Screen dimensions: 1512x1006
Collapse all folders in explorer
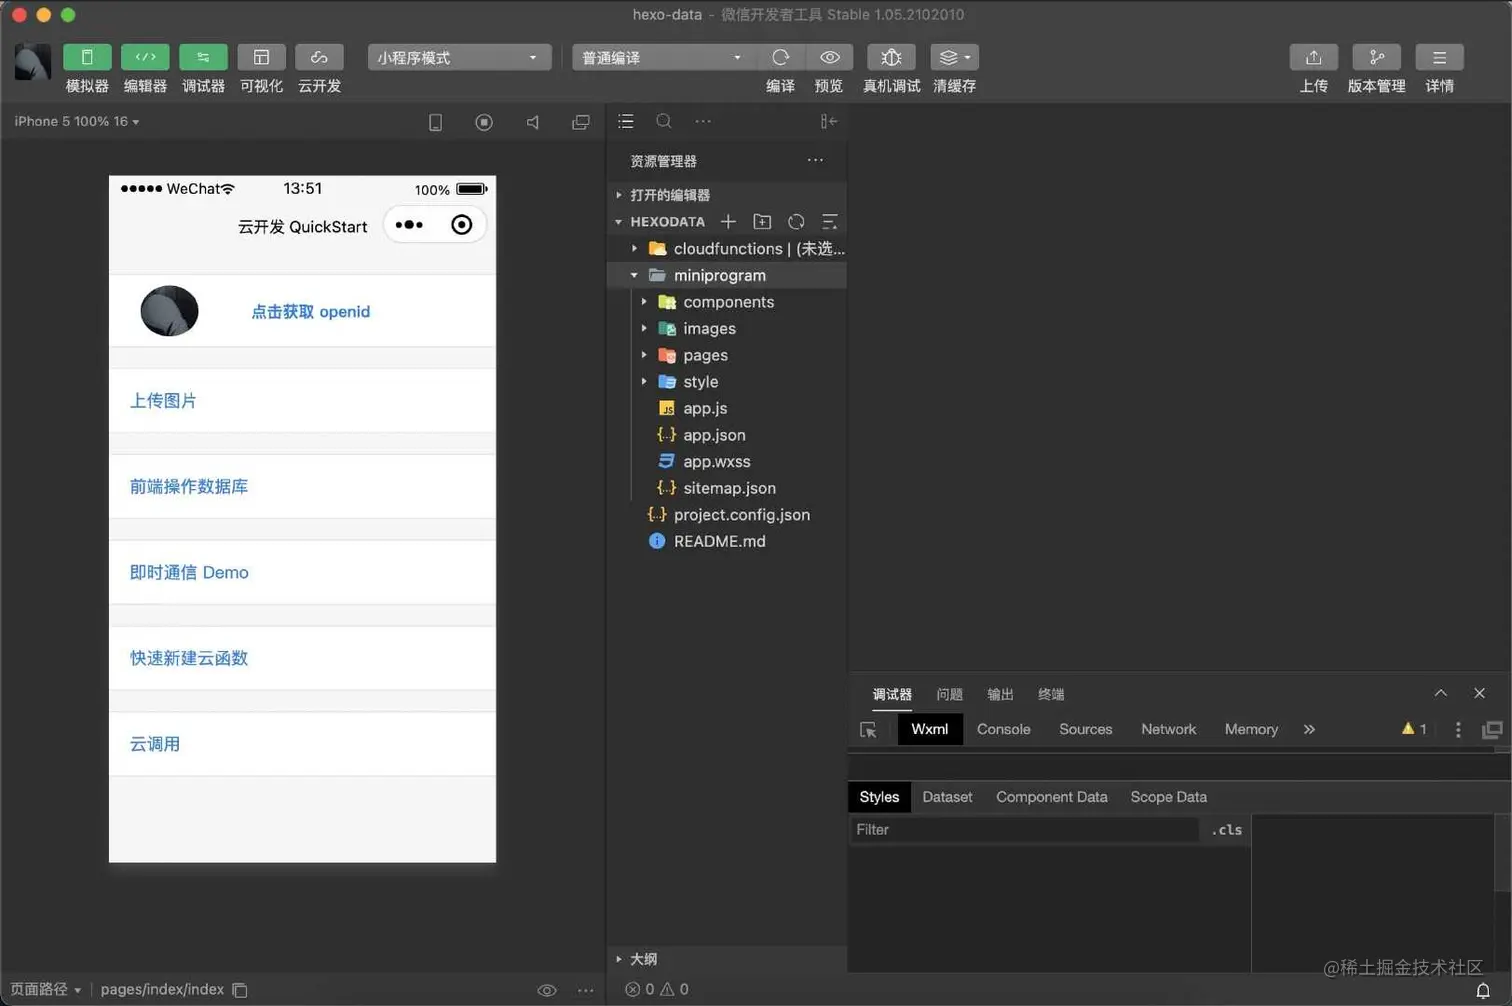click(829, 221)
